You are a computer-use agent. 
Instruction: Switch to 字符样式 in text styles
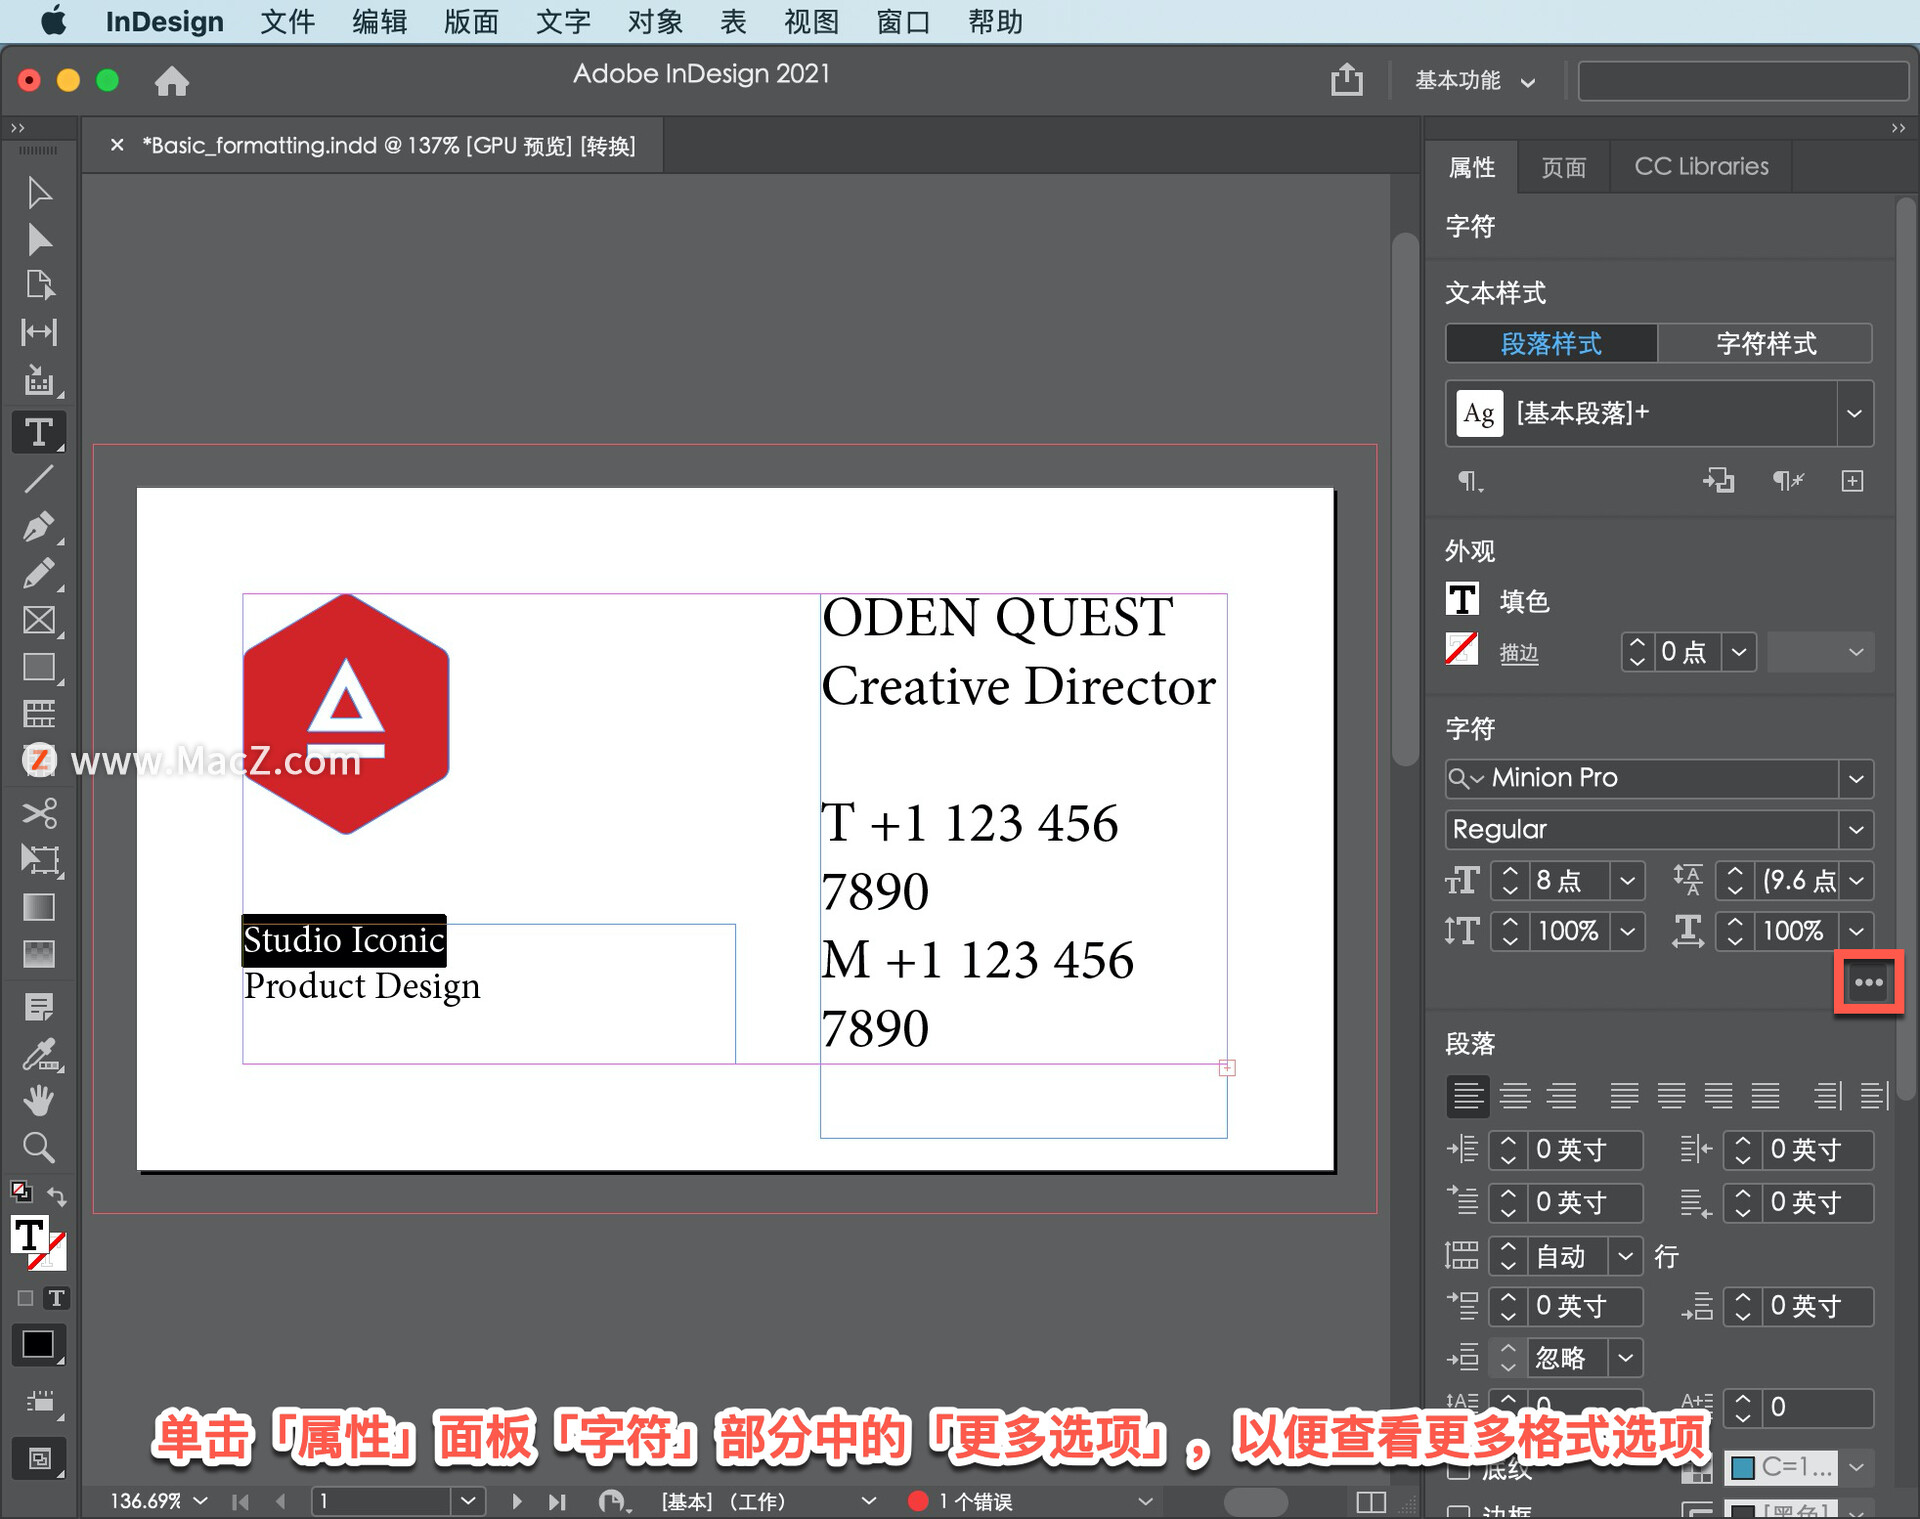[1764, 343]
